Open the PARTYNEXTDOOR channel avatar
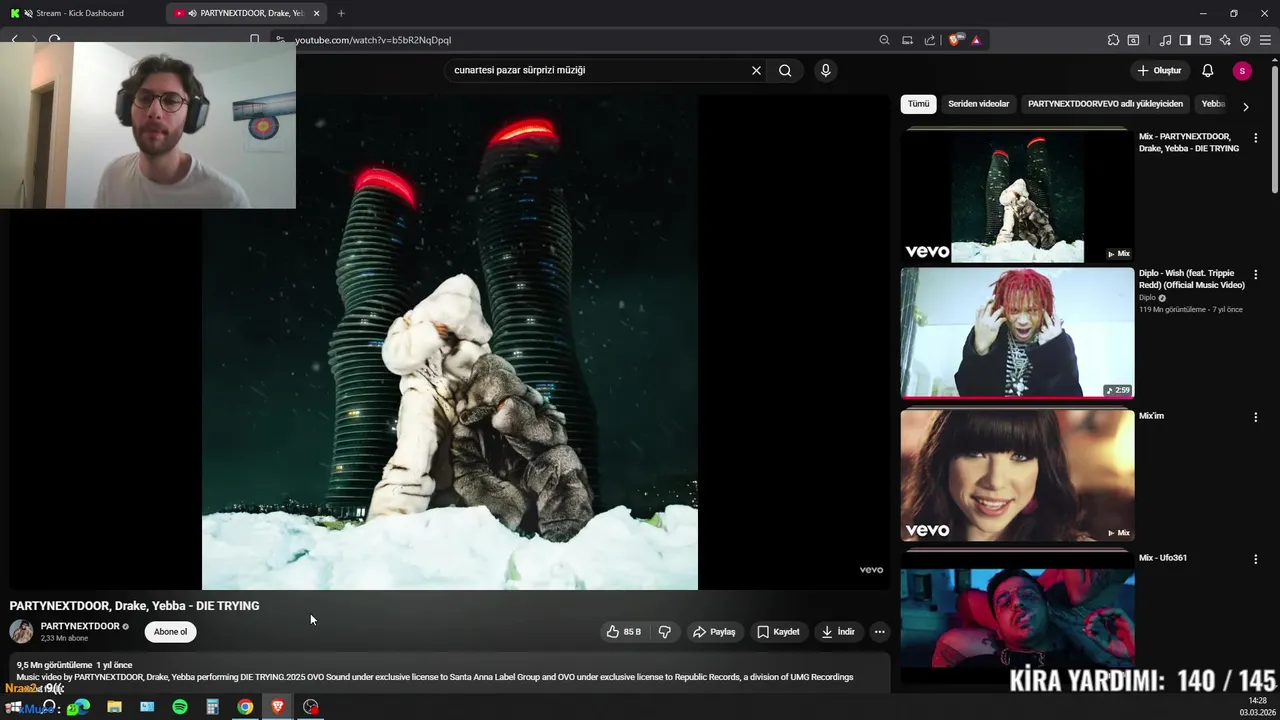The image size is (1280, 720). (21, 632)
